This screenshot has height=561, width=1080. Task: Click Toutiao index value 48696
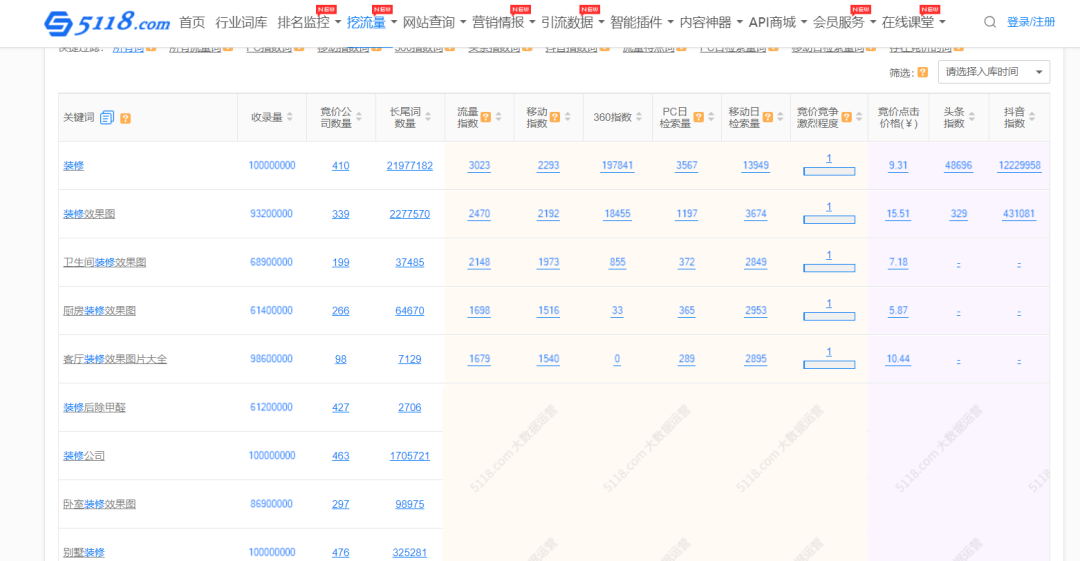(958, 165)
